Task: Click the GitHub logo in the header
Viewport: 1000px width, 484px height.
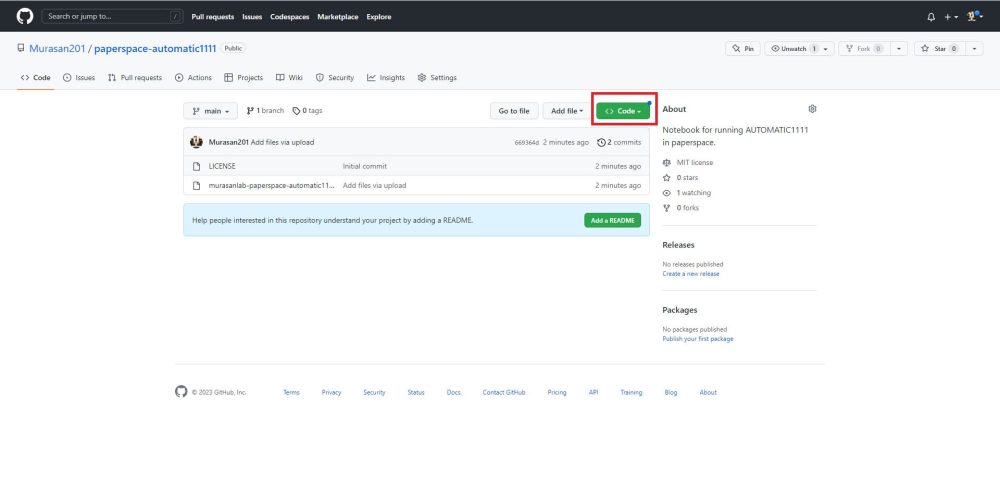Action: click(25, 16)
